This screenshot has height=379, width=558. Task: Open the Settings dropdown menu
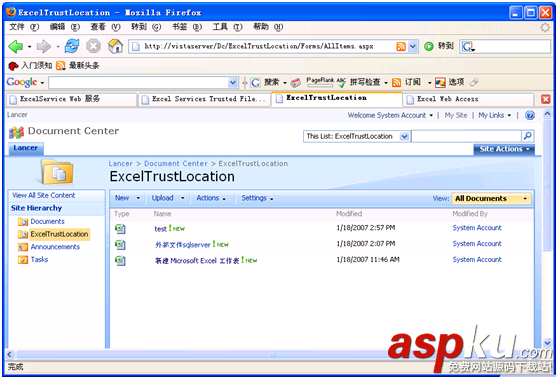257,198
